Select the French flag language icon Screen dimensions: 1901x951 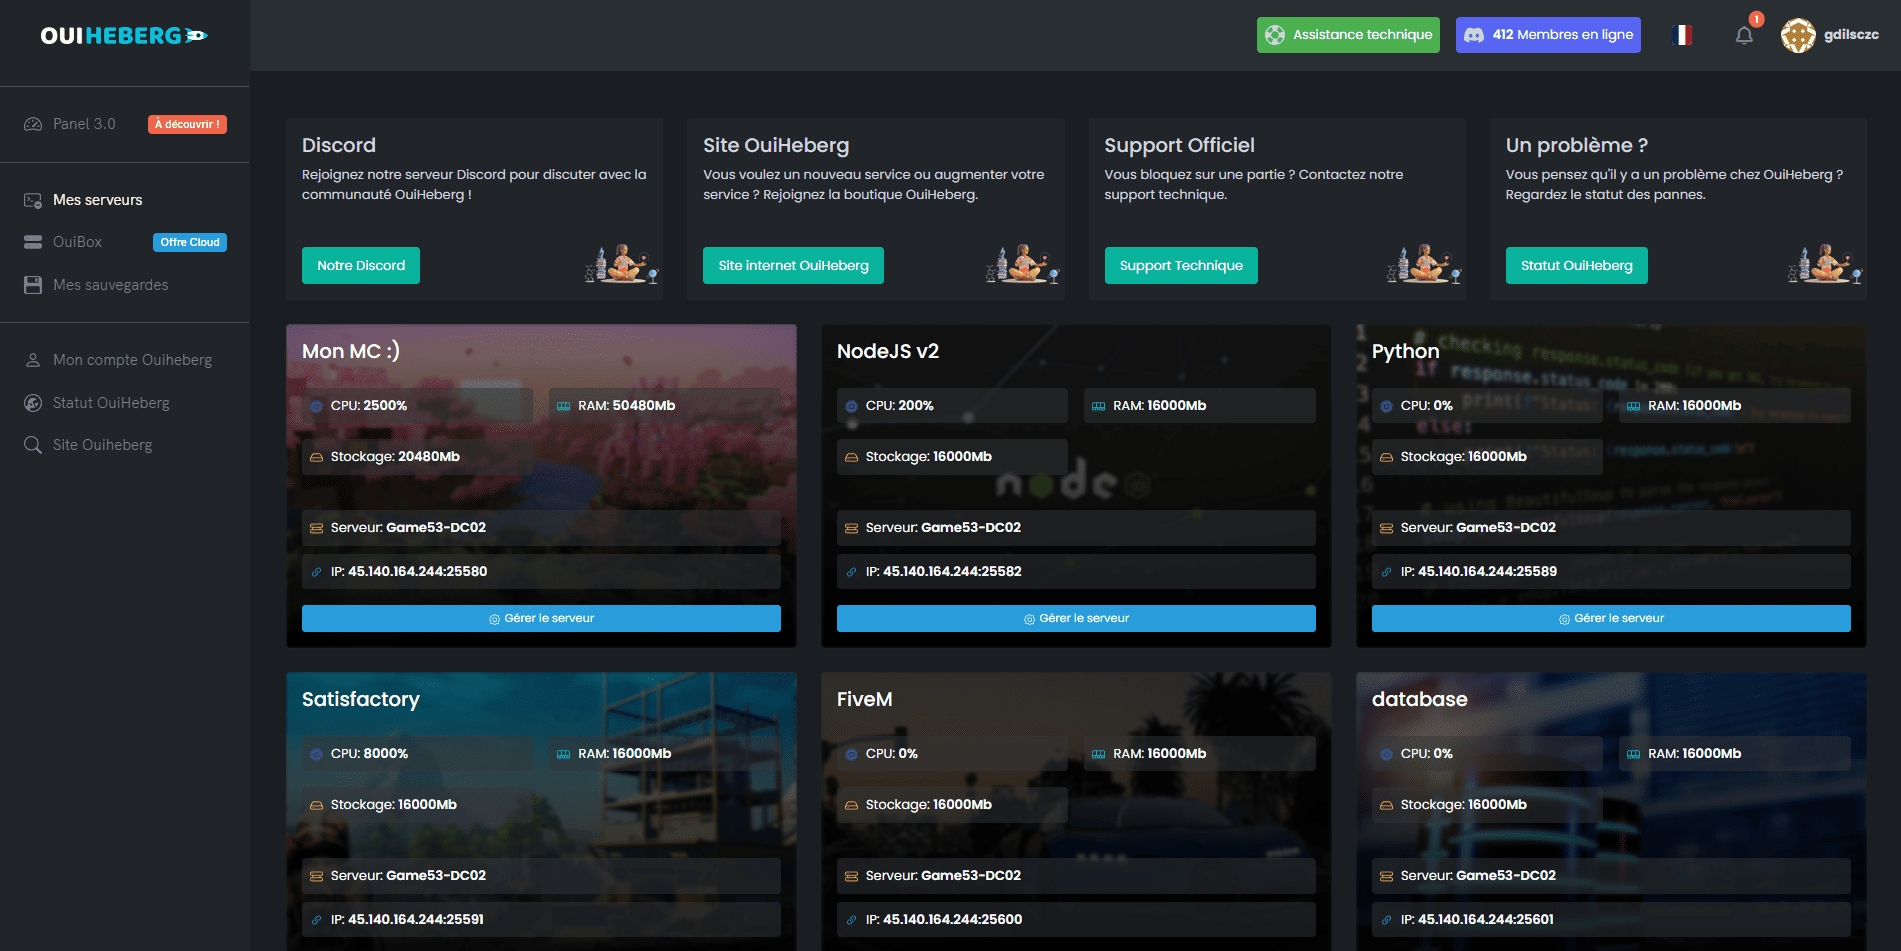point(1682,35)
